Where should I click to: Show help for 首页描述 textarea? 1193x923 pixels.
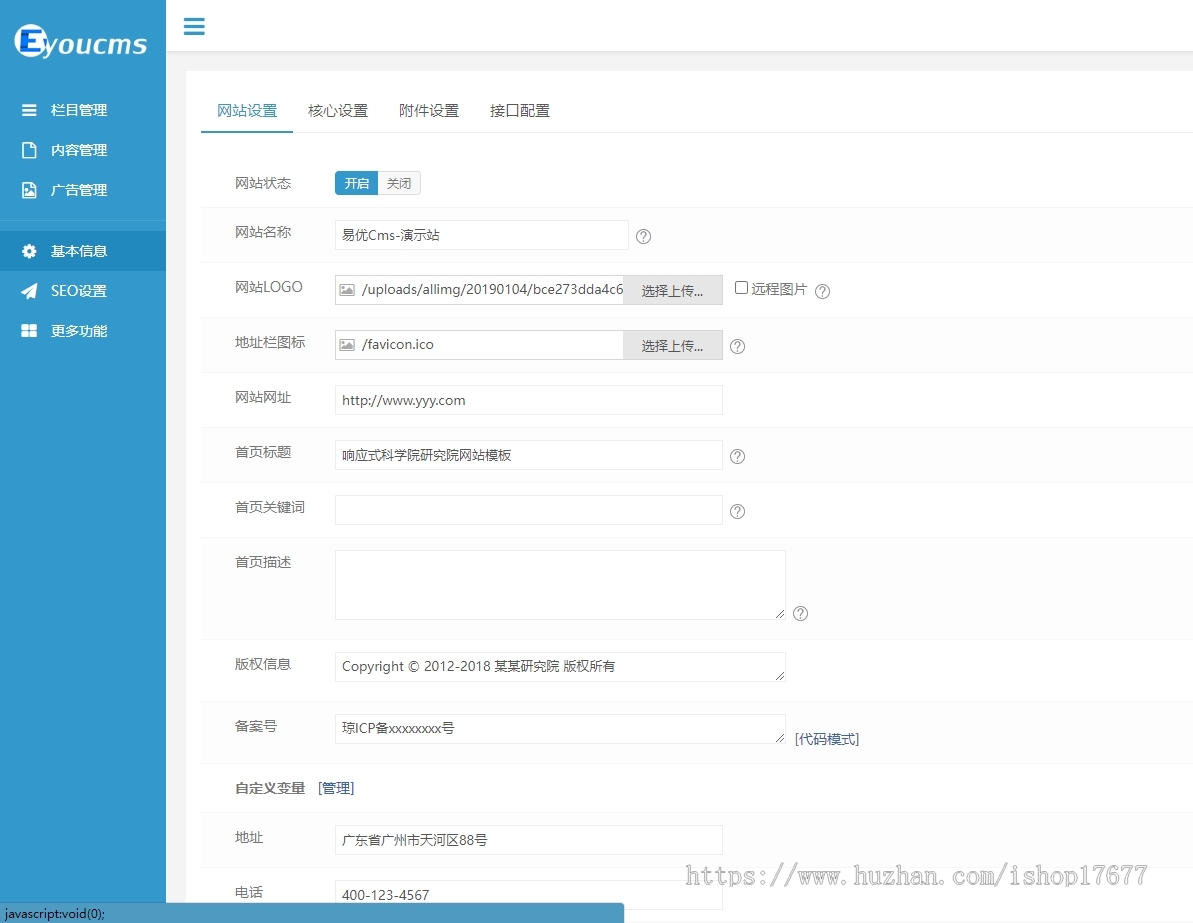(800, 613)
